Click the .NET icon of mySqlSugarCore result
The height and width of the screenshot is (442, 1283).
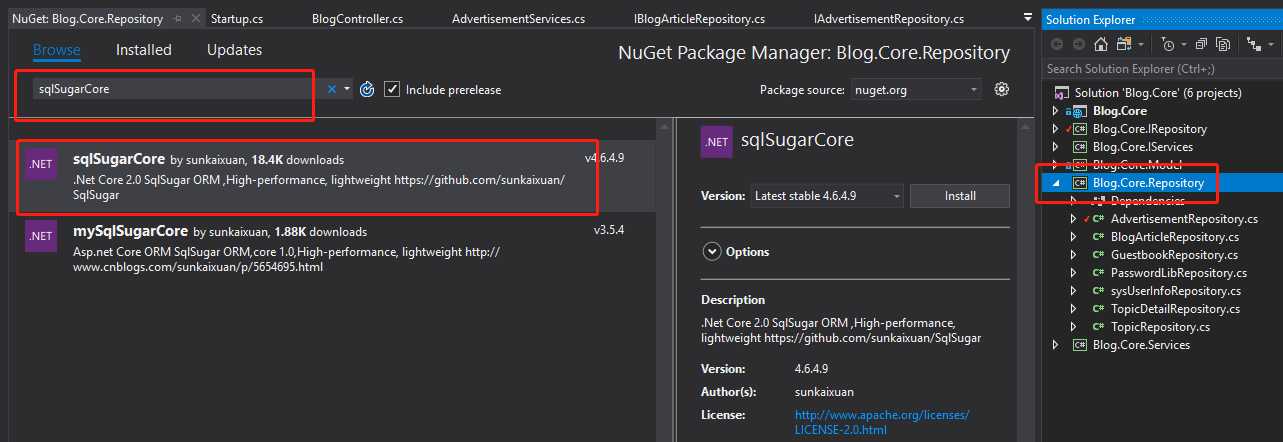point(41,236)
